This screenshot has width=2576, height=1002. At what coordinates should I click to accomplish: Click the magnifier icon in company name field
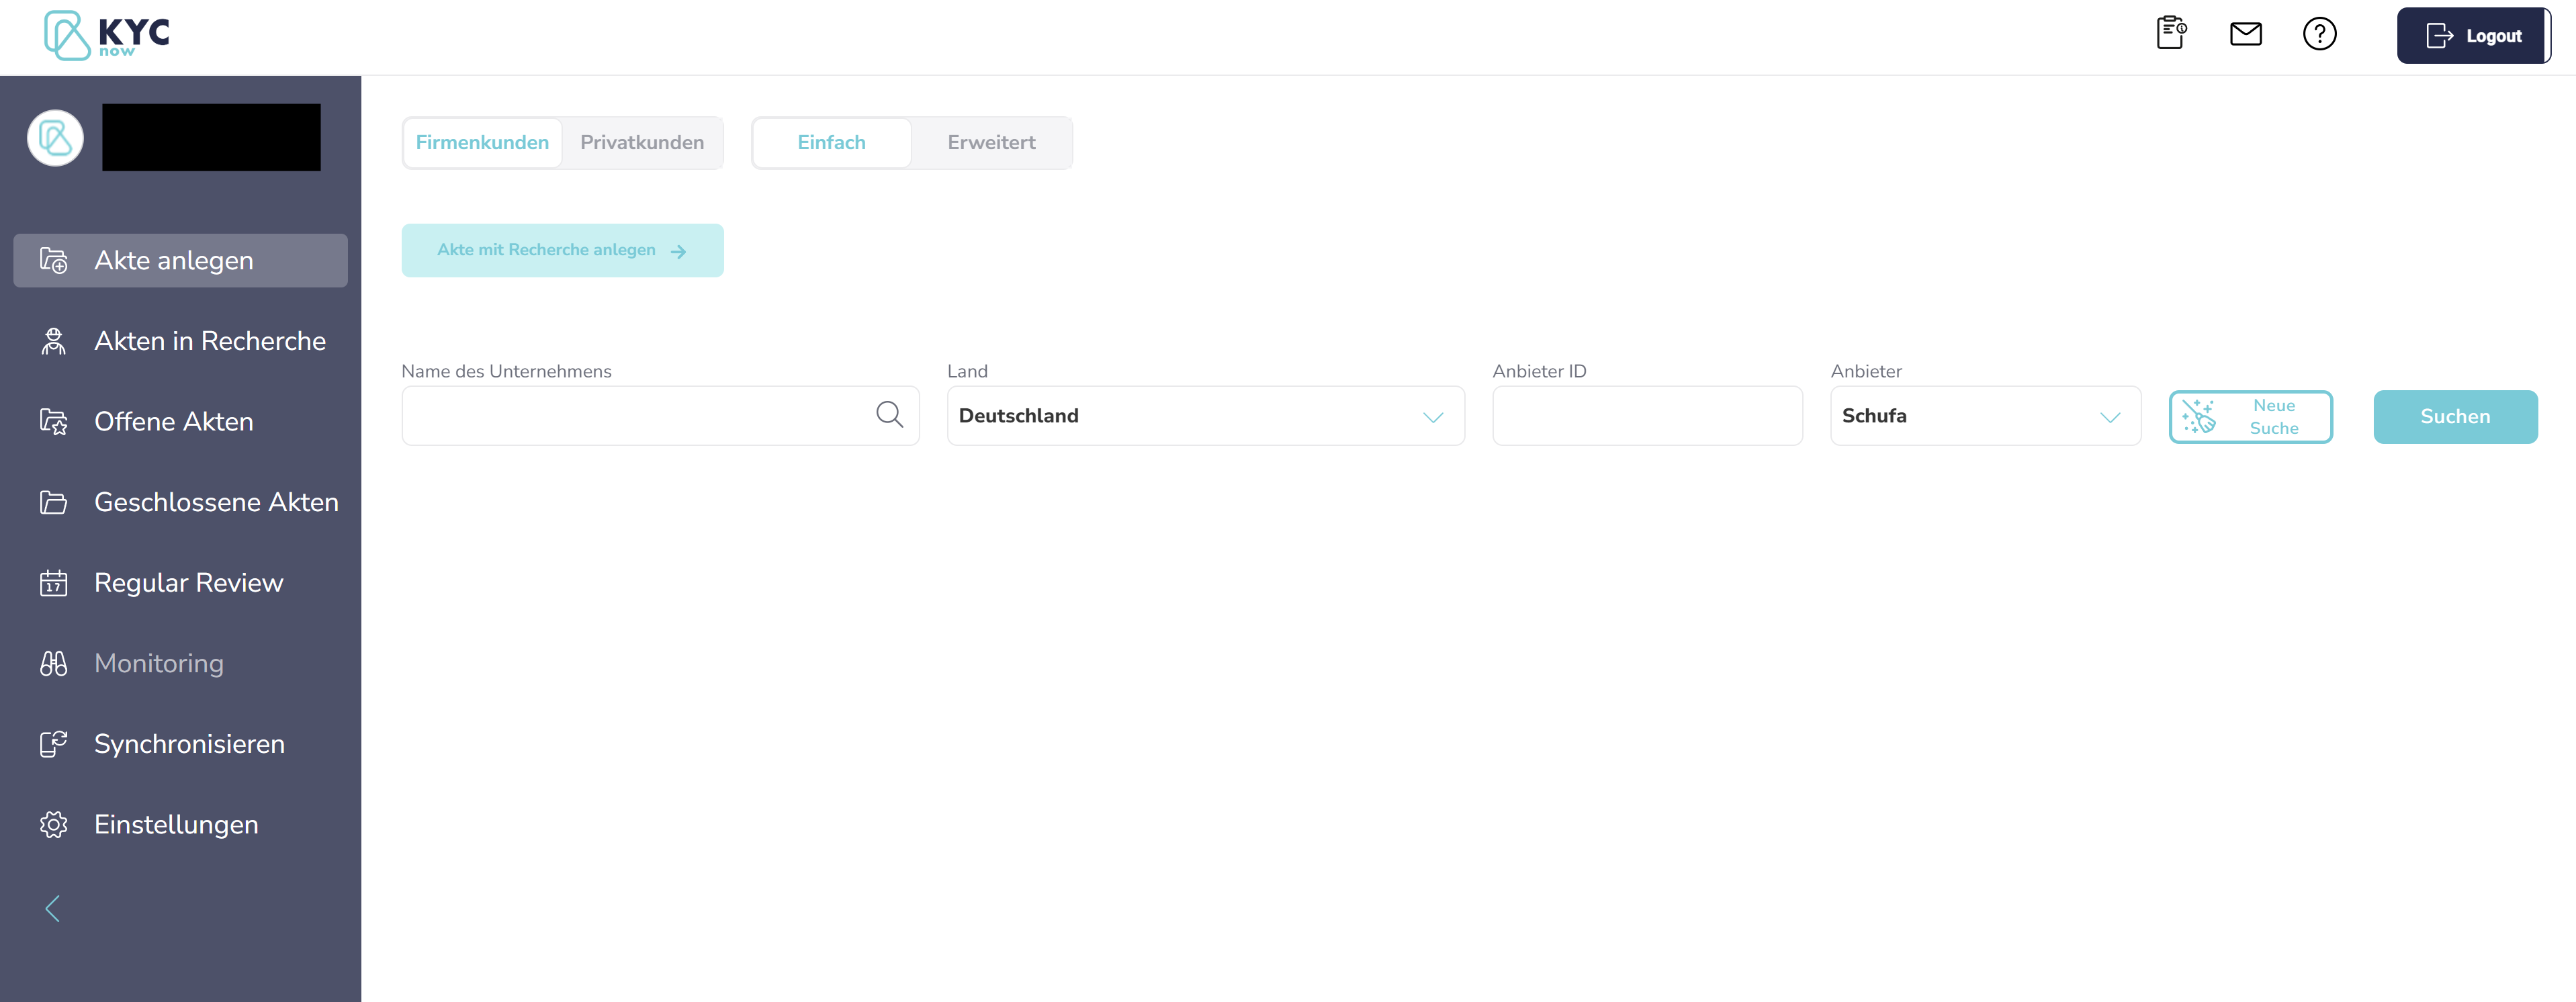(x=889, y=415)
